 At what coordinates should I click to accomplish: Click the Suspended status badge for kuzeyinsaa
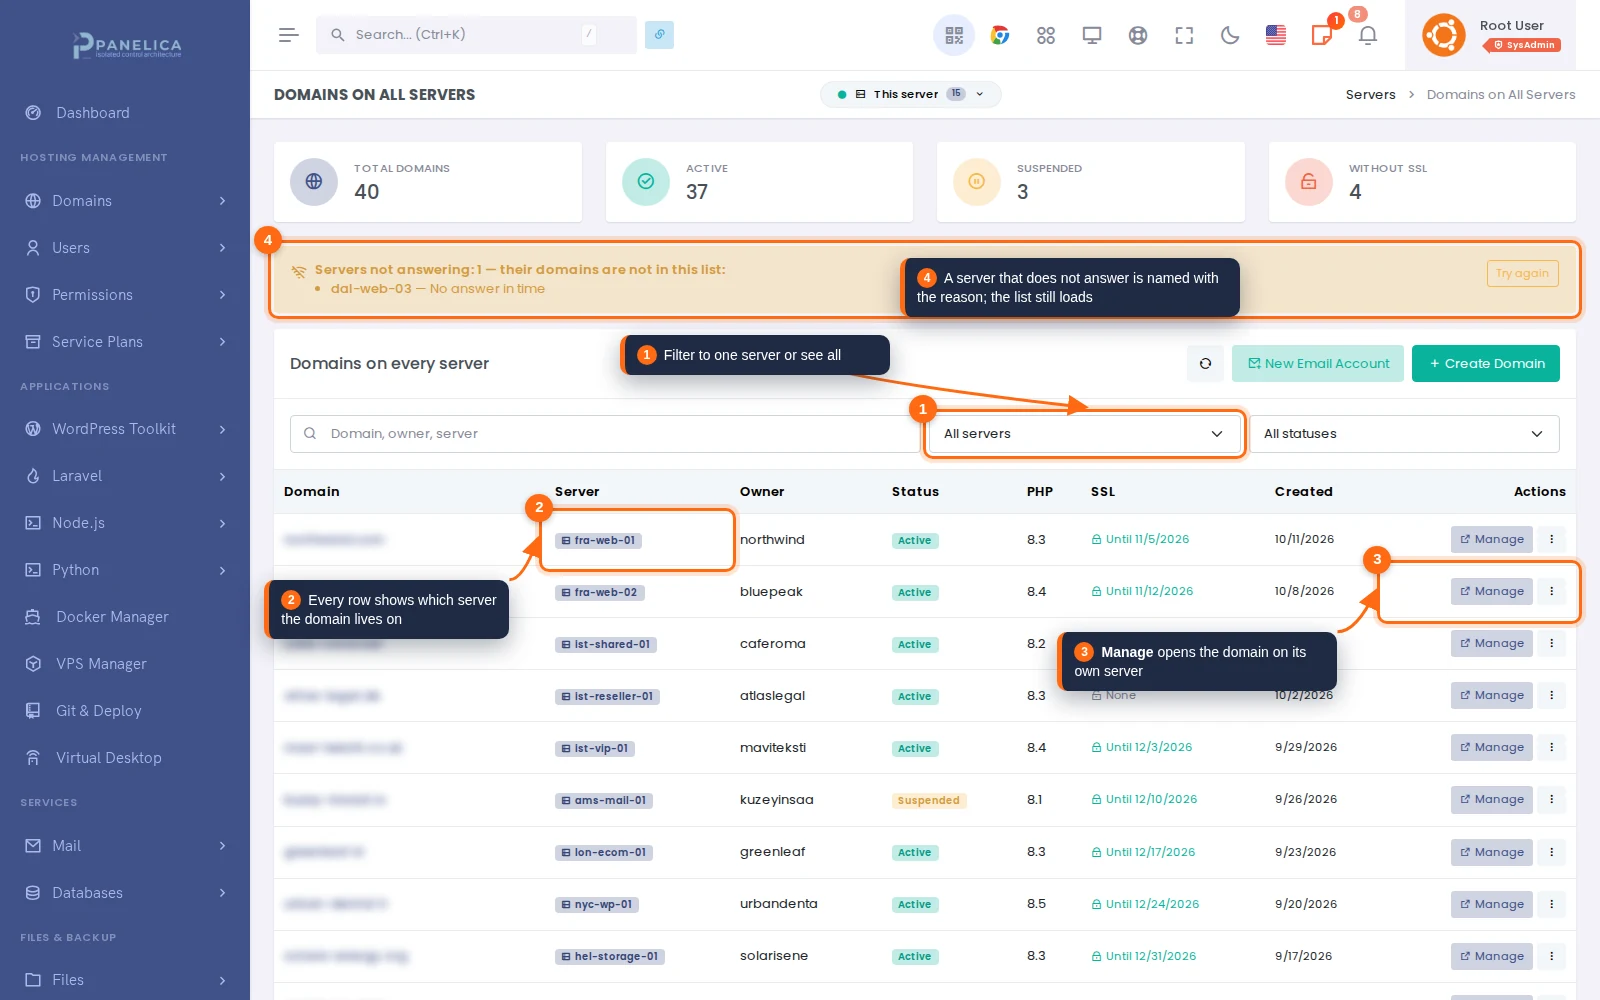tap(928, 800)
